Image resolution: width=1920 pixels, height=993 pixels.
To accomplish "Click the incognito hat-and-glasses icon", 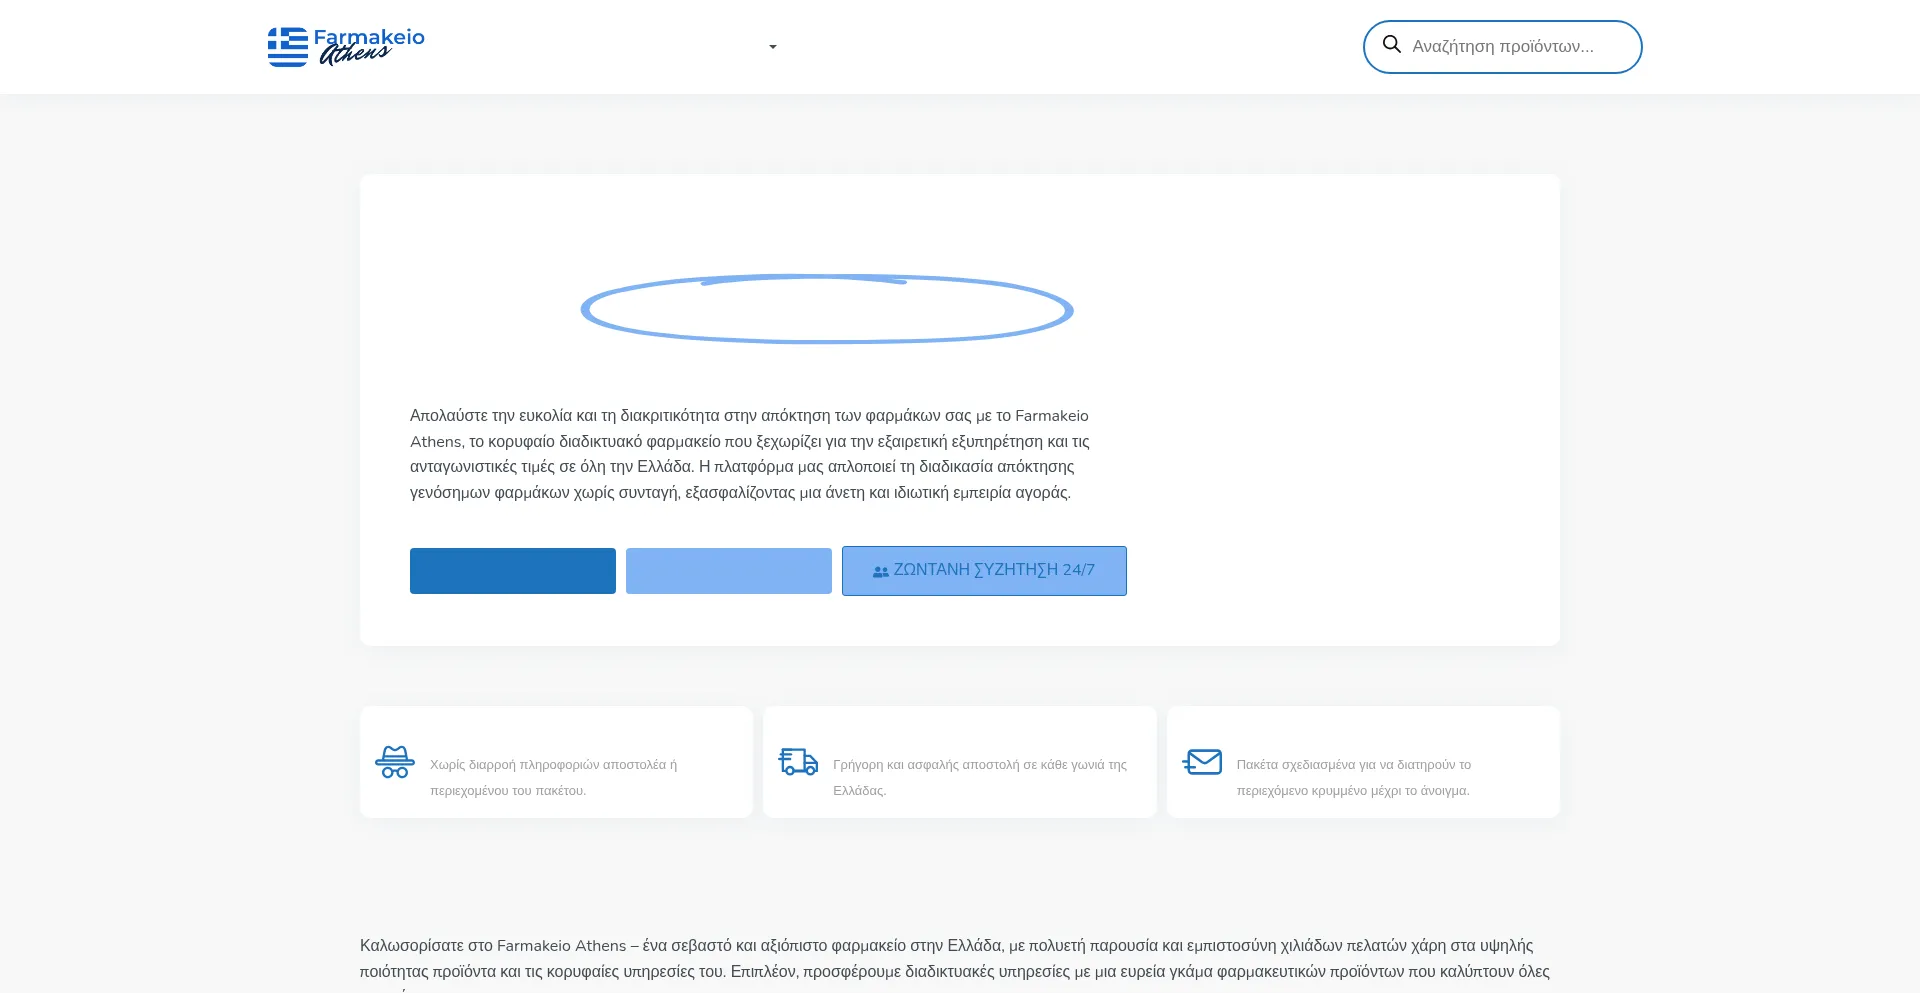I will pyautogui.click(x=395, y=762).
